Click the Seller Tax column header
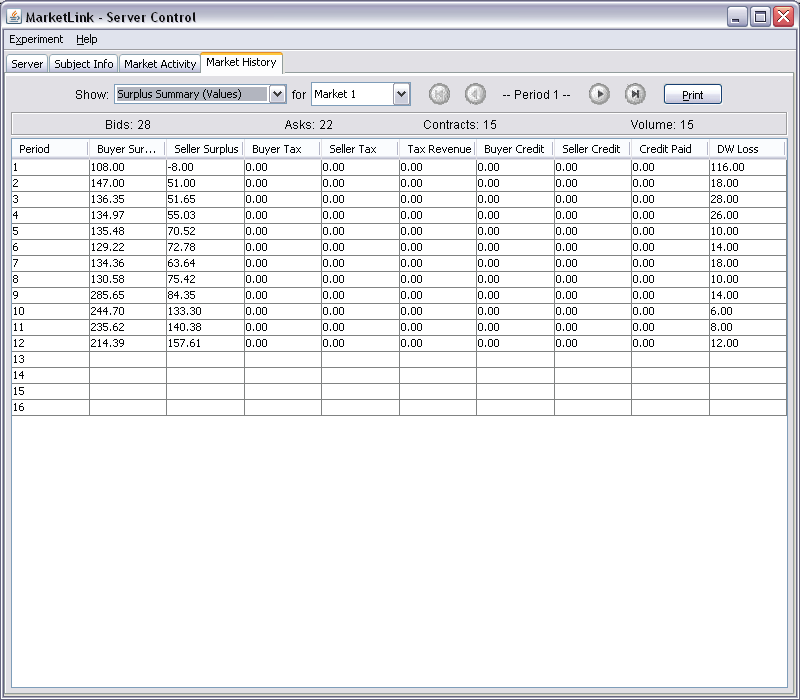This screenshot has width=800, height=700. tap(360, 149)
